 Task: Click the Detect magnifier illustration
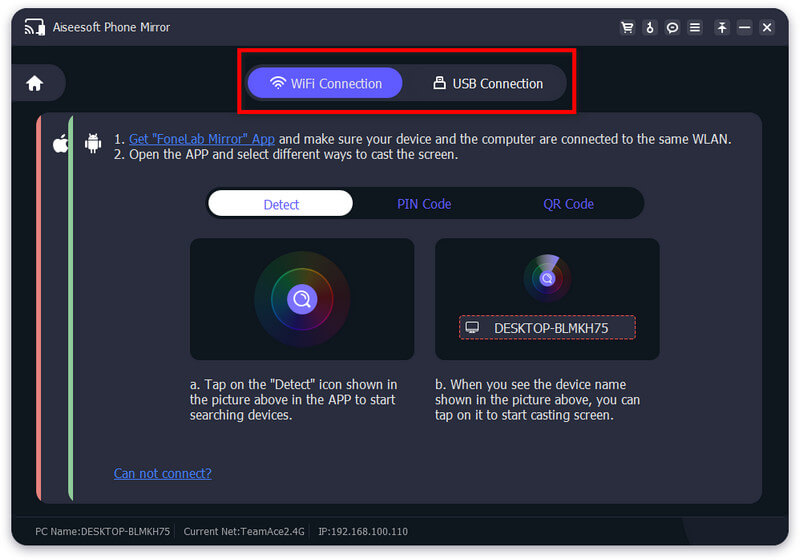point(302,298)
